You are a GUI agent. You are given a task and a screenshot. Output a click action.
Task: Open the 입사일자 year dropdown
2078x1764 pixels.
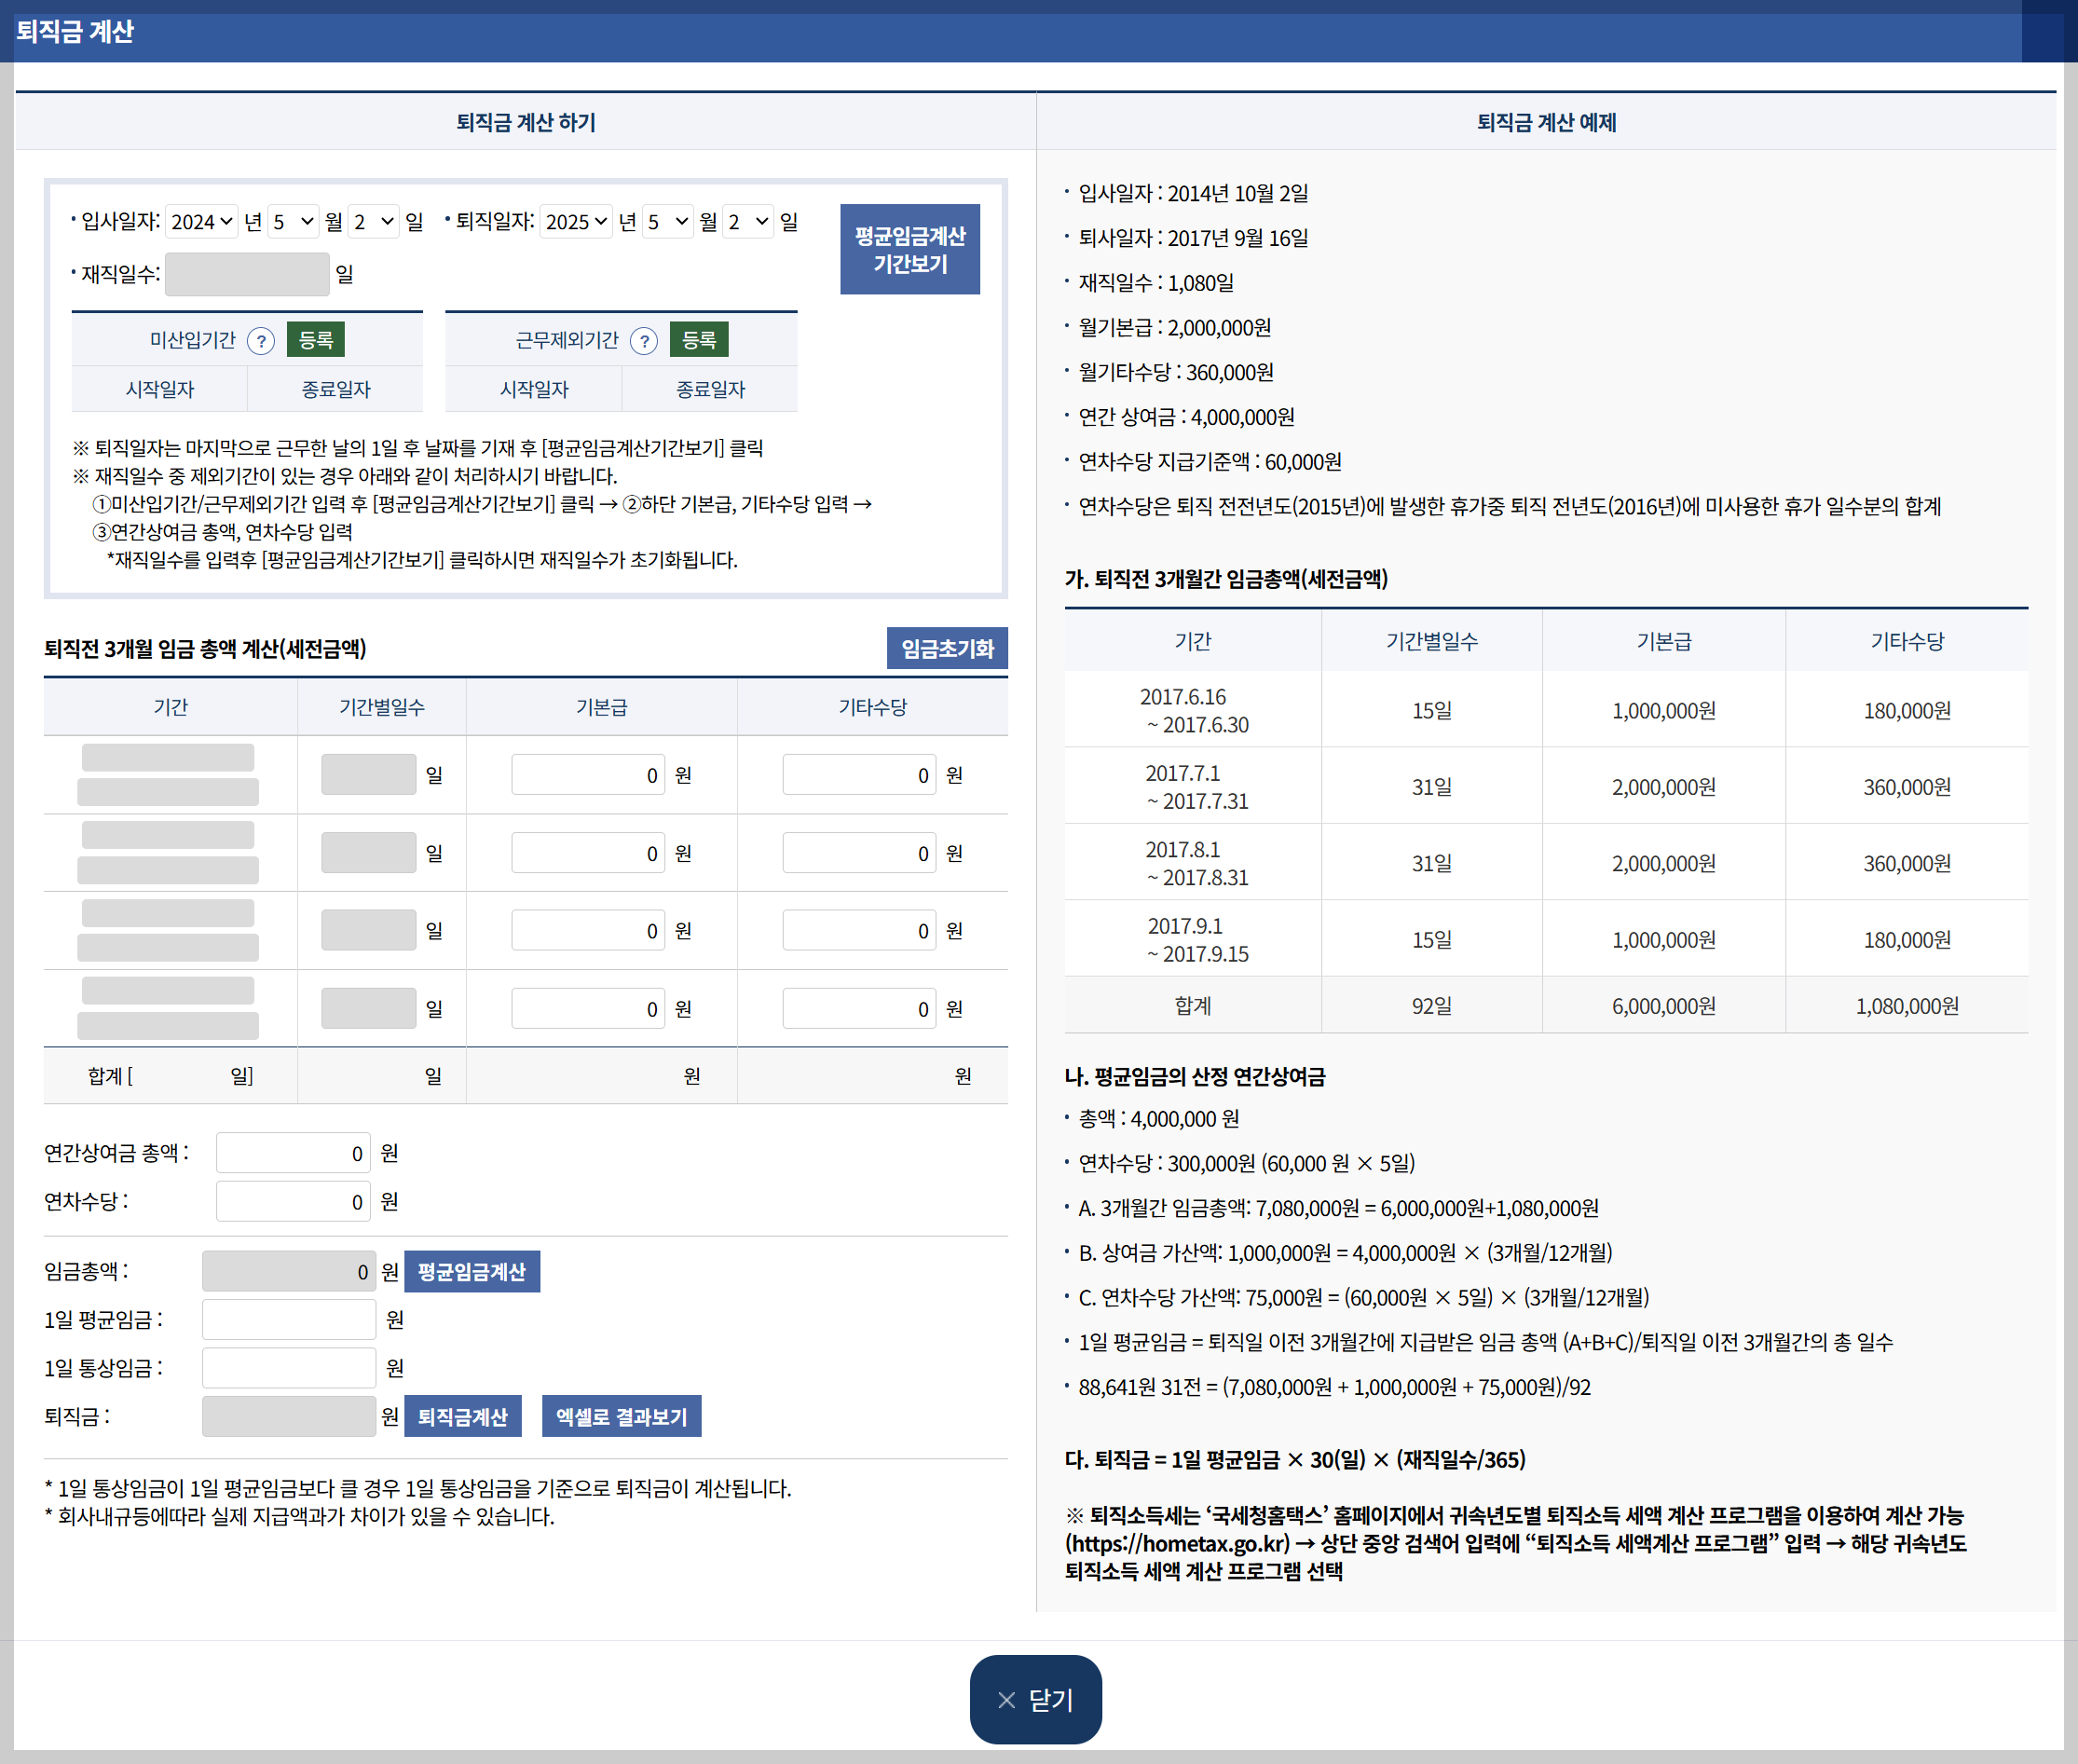click(x=202, y=221)
